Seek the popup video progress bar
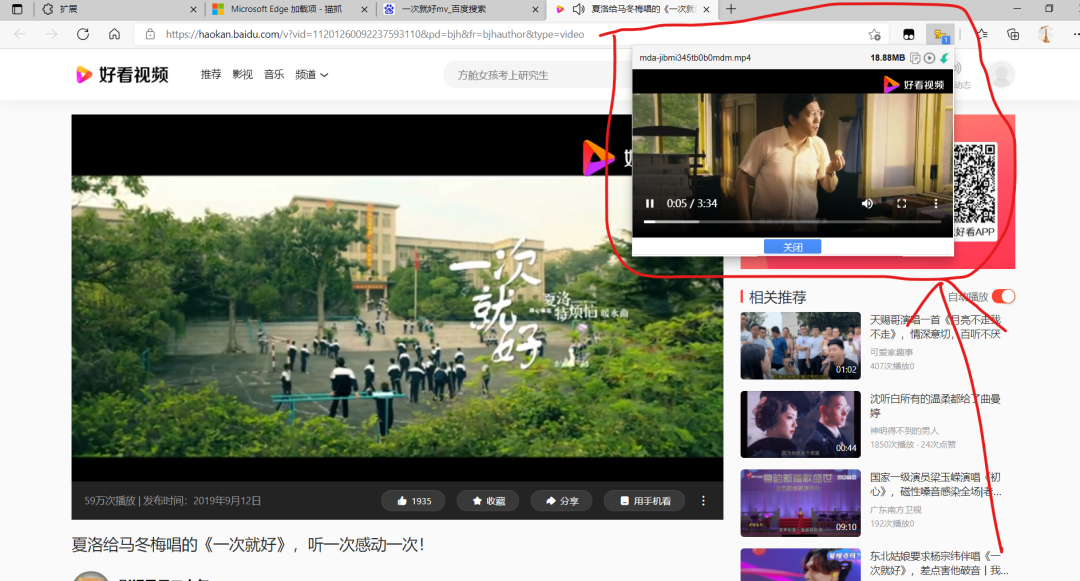Viewport: 1080px width, 581px height. point(792,222)
